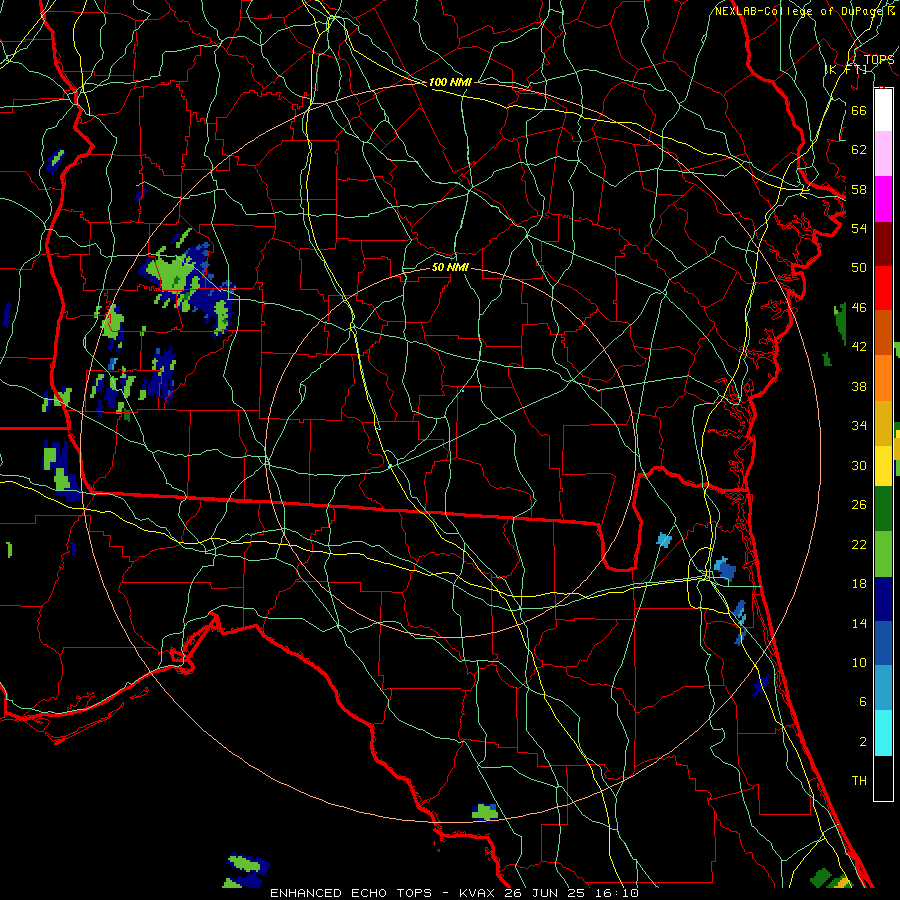Image resolution: width=900 pixels, height=900 pixels.
Task: Select the dark green legend swatch
Action: 883,509
